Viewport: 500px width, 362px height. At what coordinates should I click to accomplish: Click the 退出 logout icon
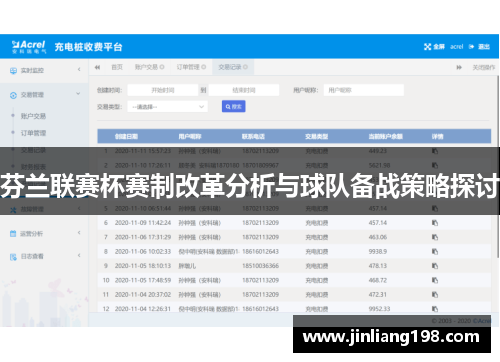point(471,47)
